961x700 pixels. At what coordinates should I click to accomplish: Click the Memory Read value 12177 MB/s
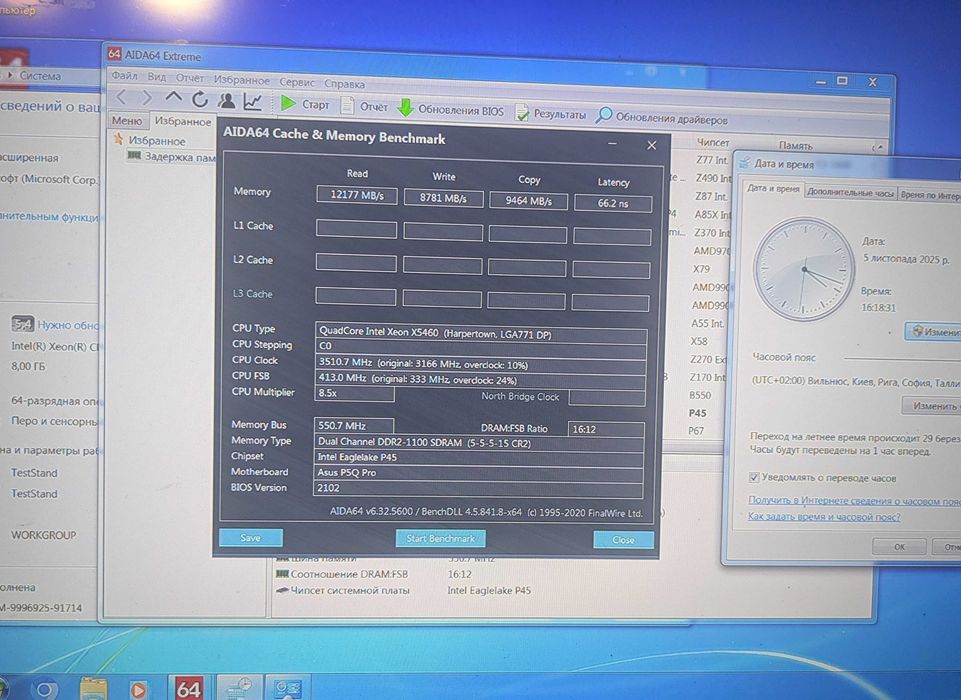pyautogui.click(x=357, y=195)
